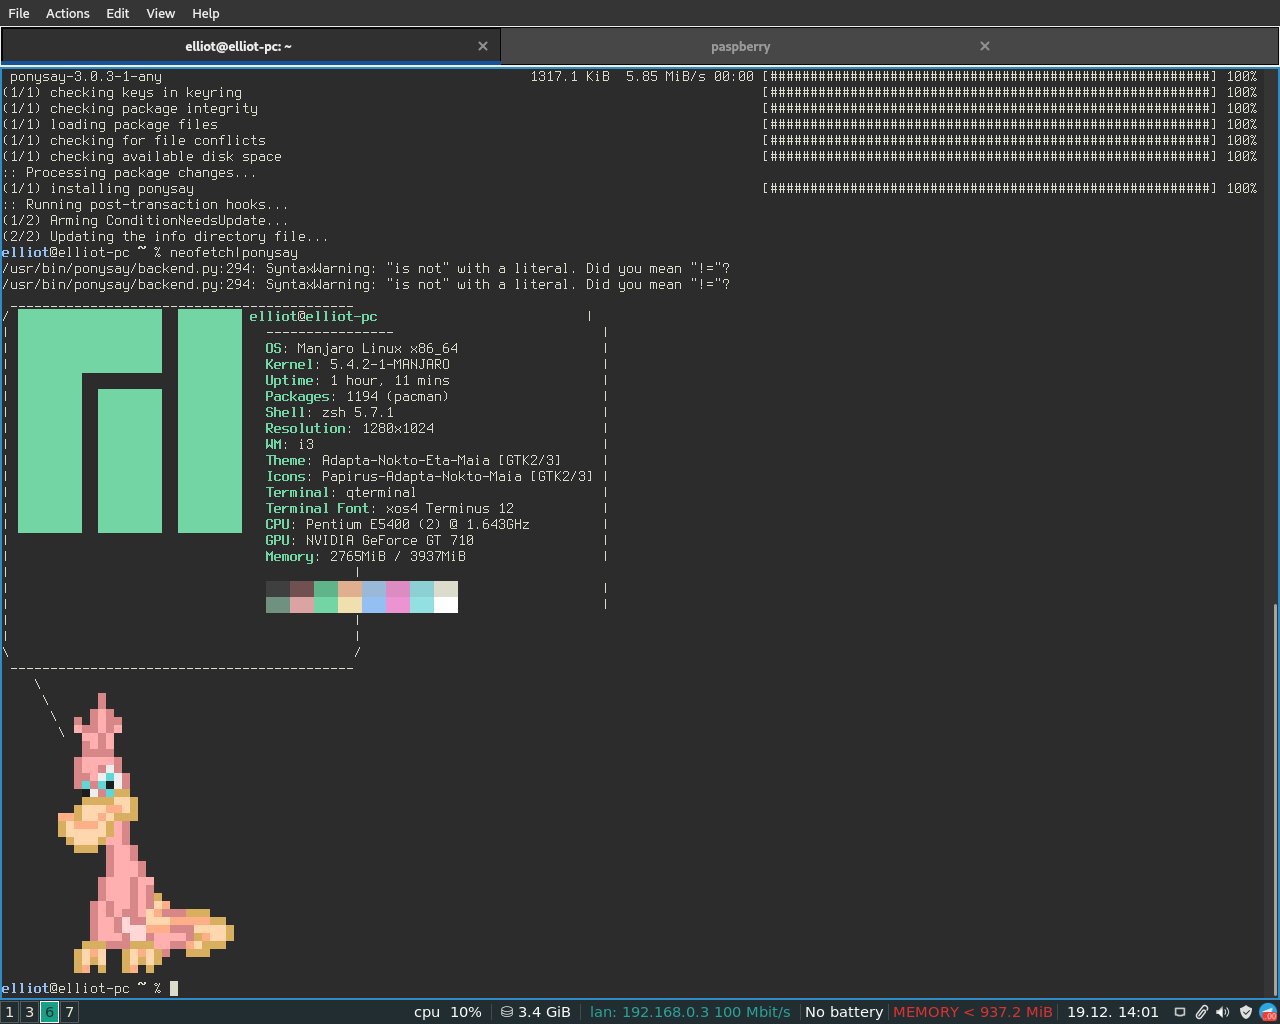This screenshot has height=1024, width=1280.
Task: Switch to workspace 3
Action: tap(29, 1012)
